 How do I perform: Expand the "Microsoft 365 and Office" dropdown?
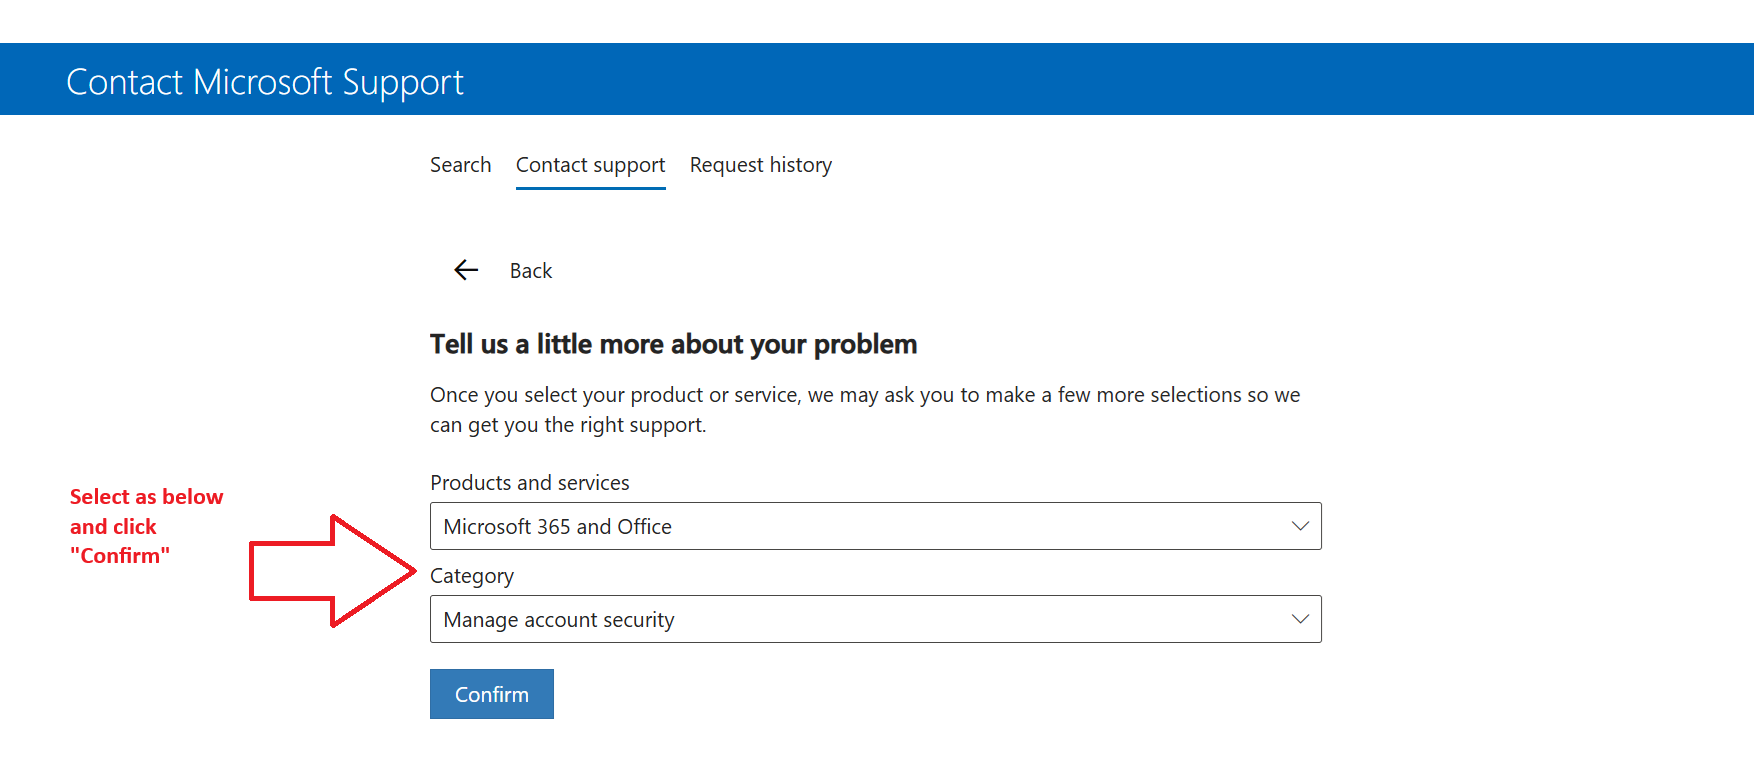875,525
